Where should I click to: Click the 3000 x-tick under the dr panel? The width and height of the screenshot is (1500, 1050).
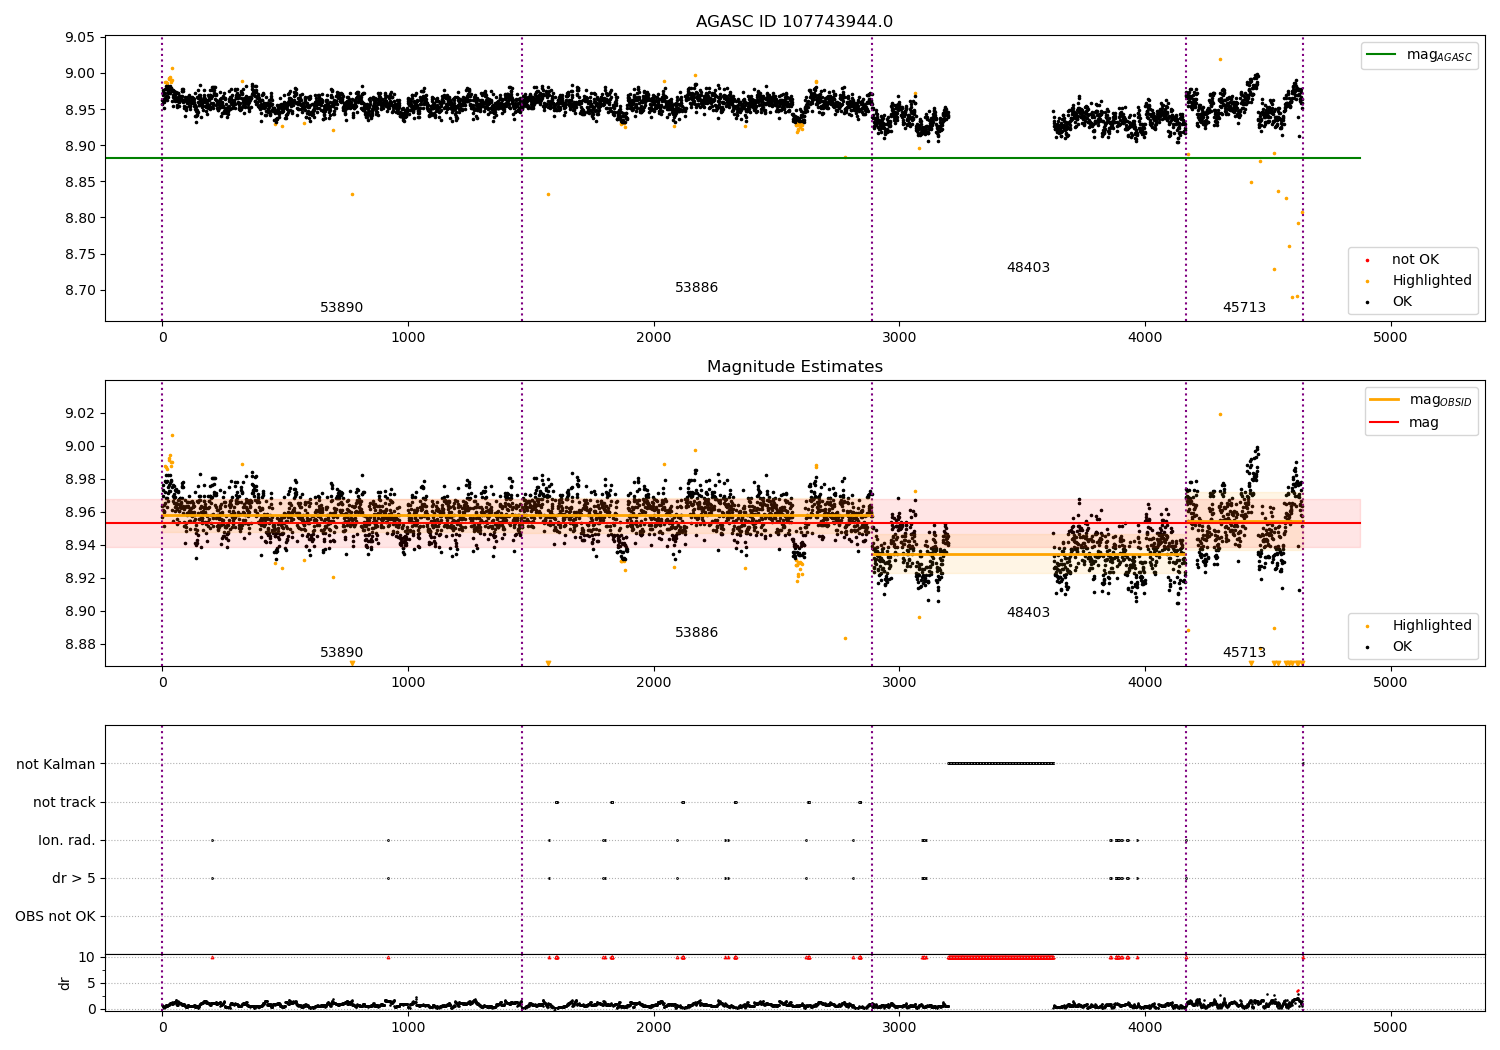(x=899, y=1027)
